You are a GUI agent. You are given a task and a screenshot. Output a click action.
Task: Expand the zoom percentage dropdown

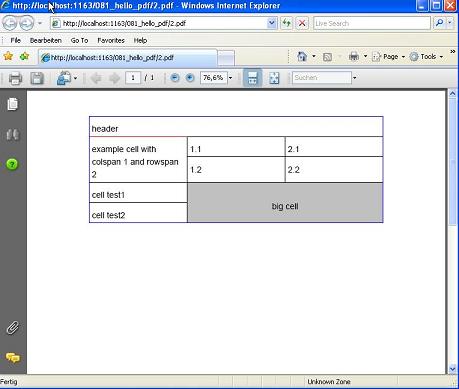[x=230, y=78]
